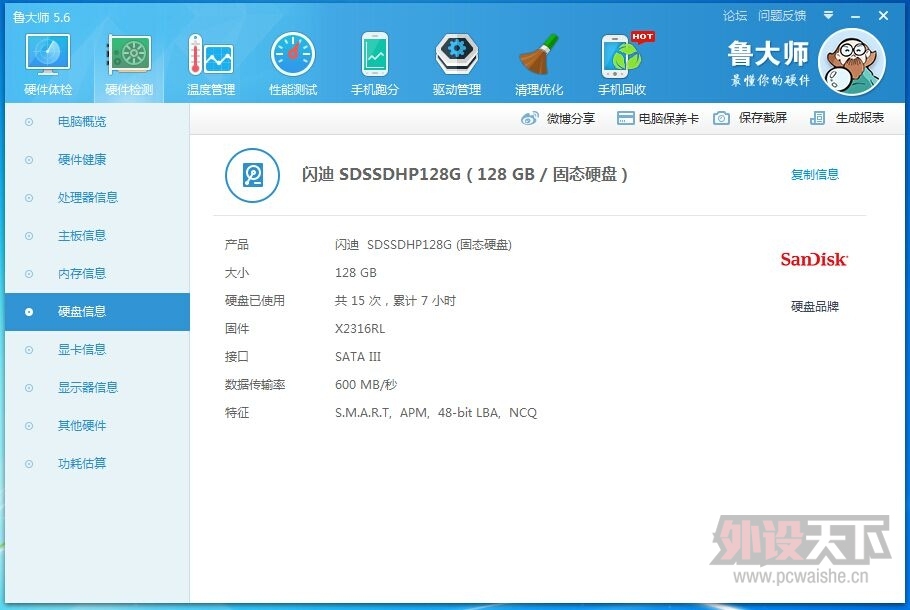Select 主板信息 in sidebar
This screenshot has width=910, height=610.
click(97, 236)
